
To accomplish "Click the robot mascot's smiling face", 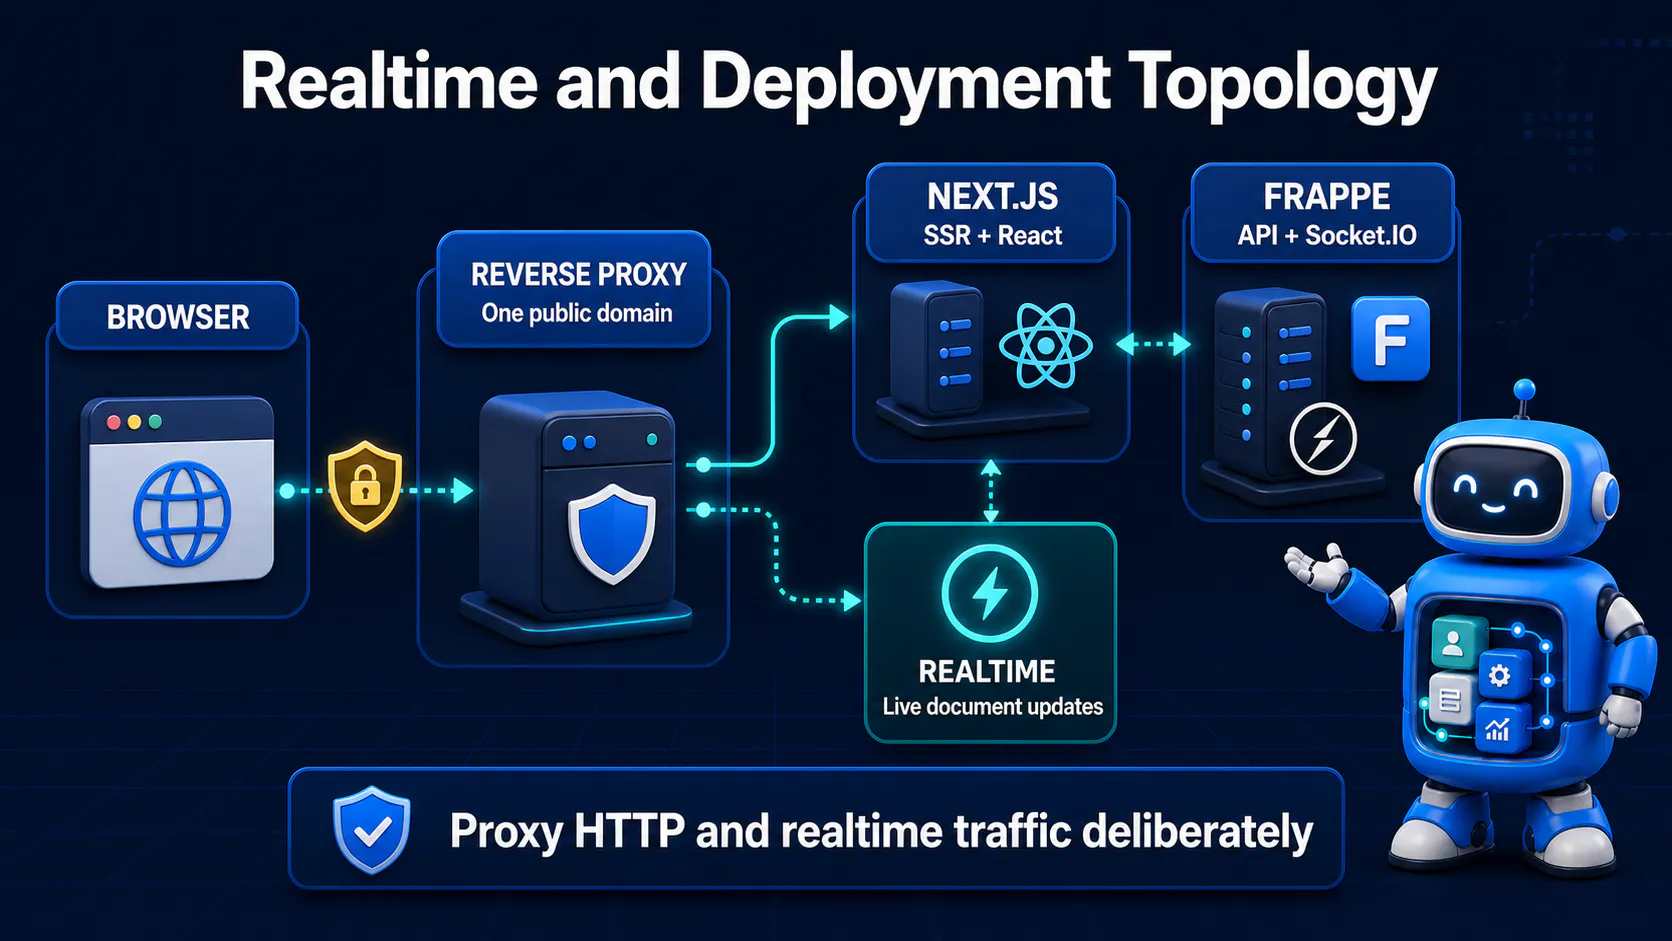I will (1495, 490).
